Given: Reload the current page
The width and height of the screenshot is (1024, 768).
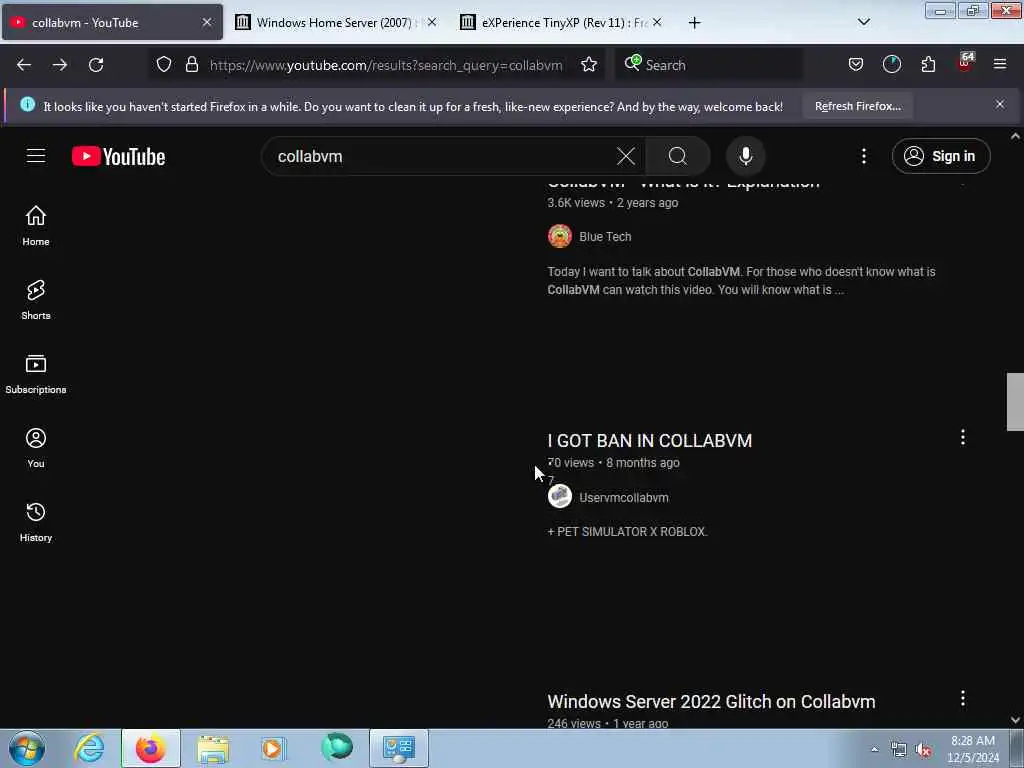Looking at the screenshot, I should [x=96, y=65].
